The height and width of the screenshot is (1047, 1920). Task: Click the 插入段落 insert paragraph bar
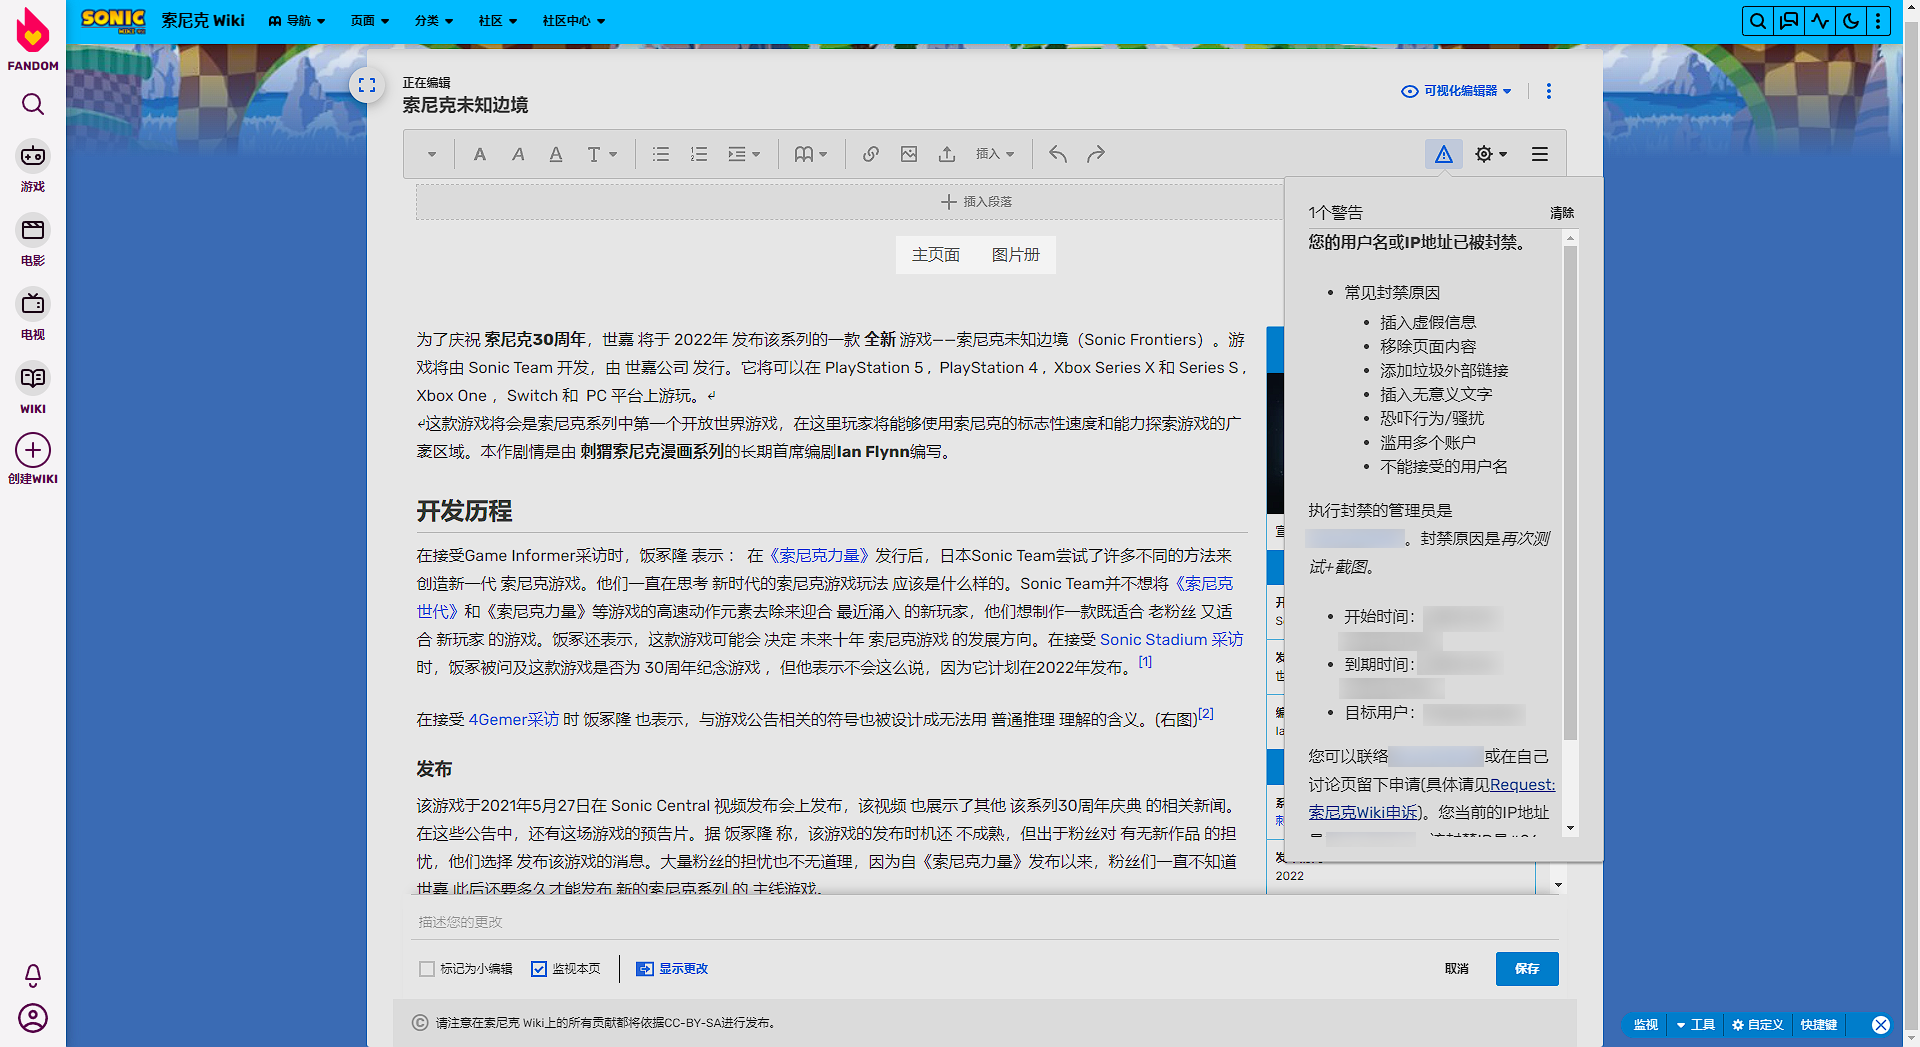coord(850,202)
